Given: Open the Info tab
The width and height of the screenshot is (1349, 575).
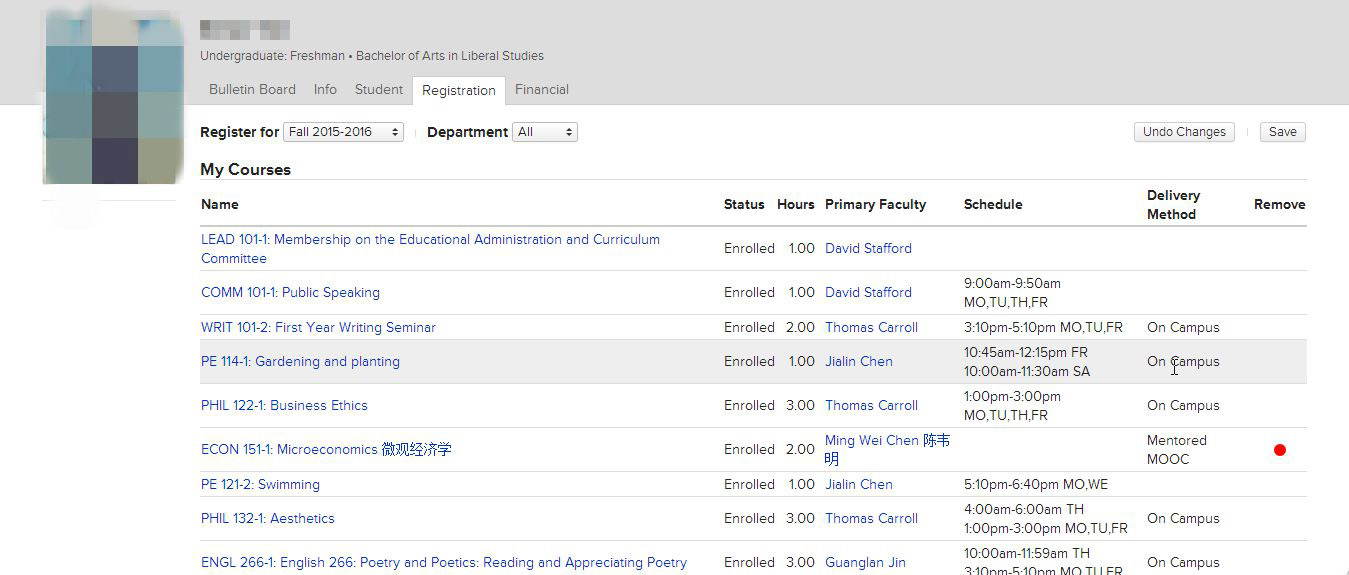Looking at the screenshot, I should [325, 89].
